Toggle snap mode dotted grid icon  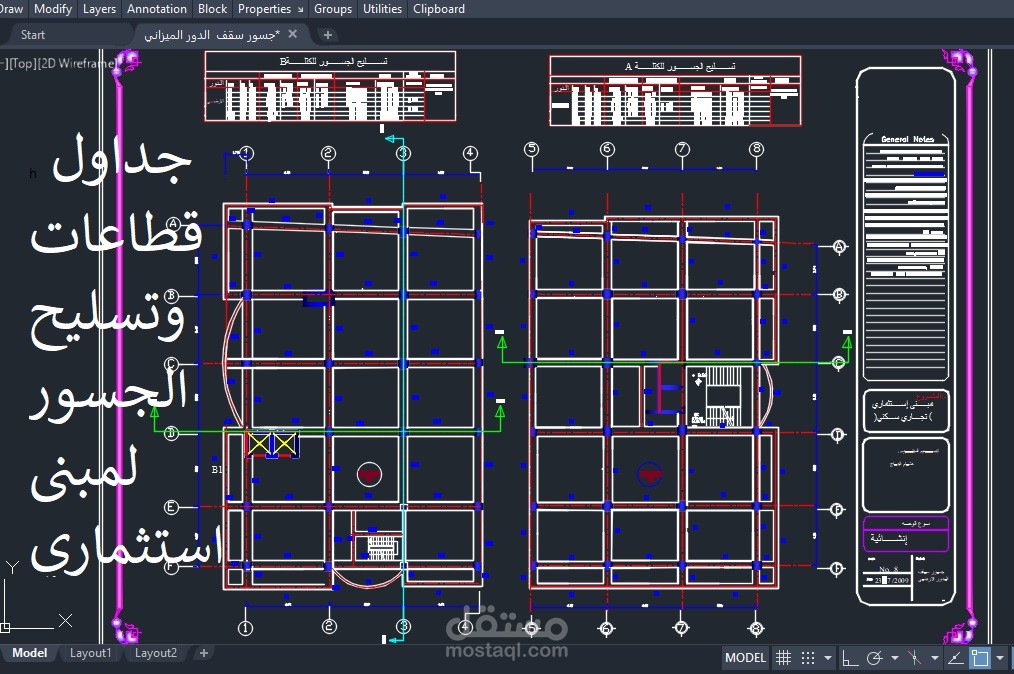[808, 658]
